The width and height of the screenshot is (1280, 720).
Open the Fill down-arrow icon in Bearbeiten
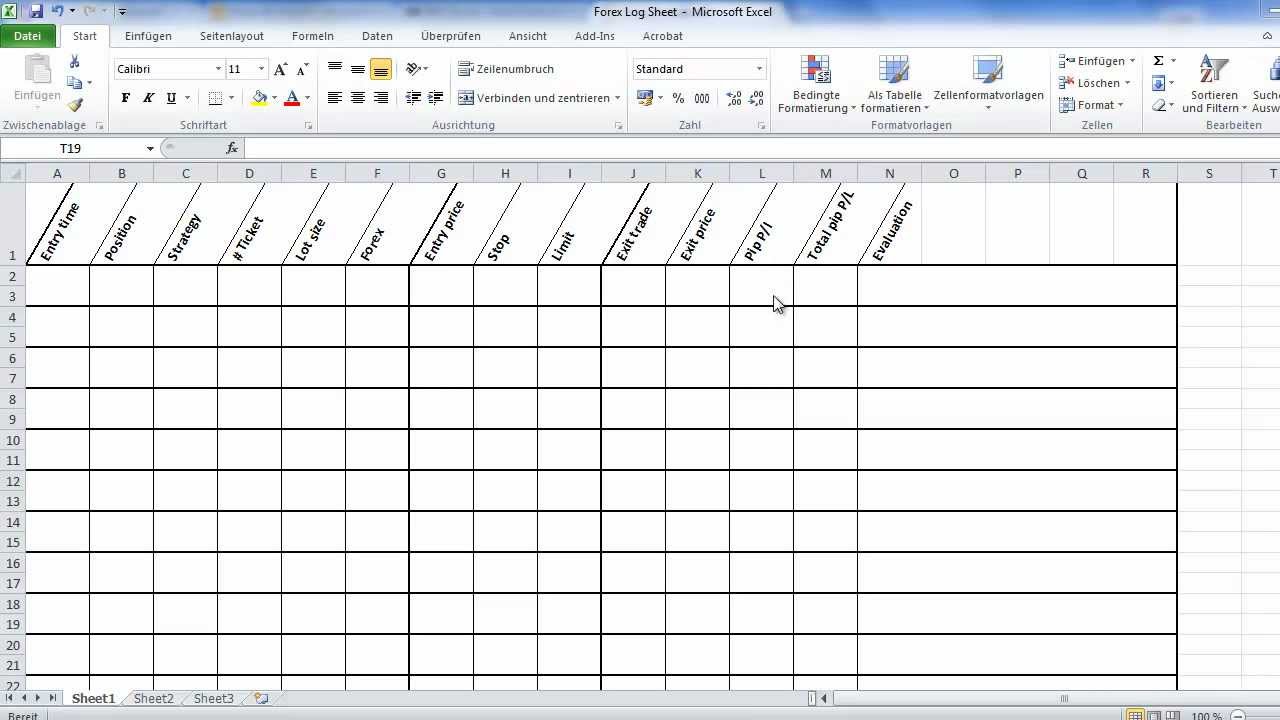tap(1159, 83)
